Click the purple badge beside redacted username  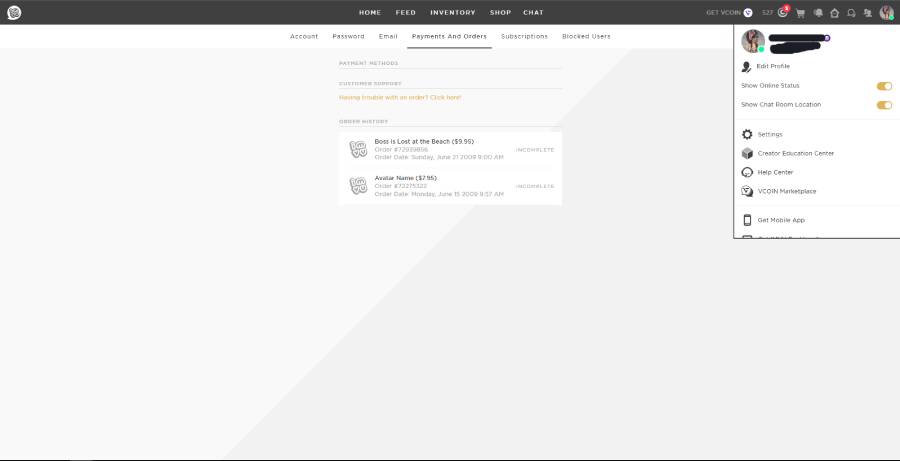pyautogui.click(x=827, y=38)
